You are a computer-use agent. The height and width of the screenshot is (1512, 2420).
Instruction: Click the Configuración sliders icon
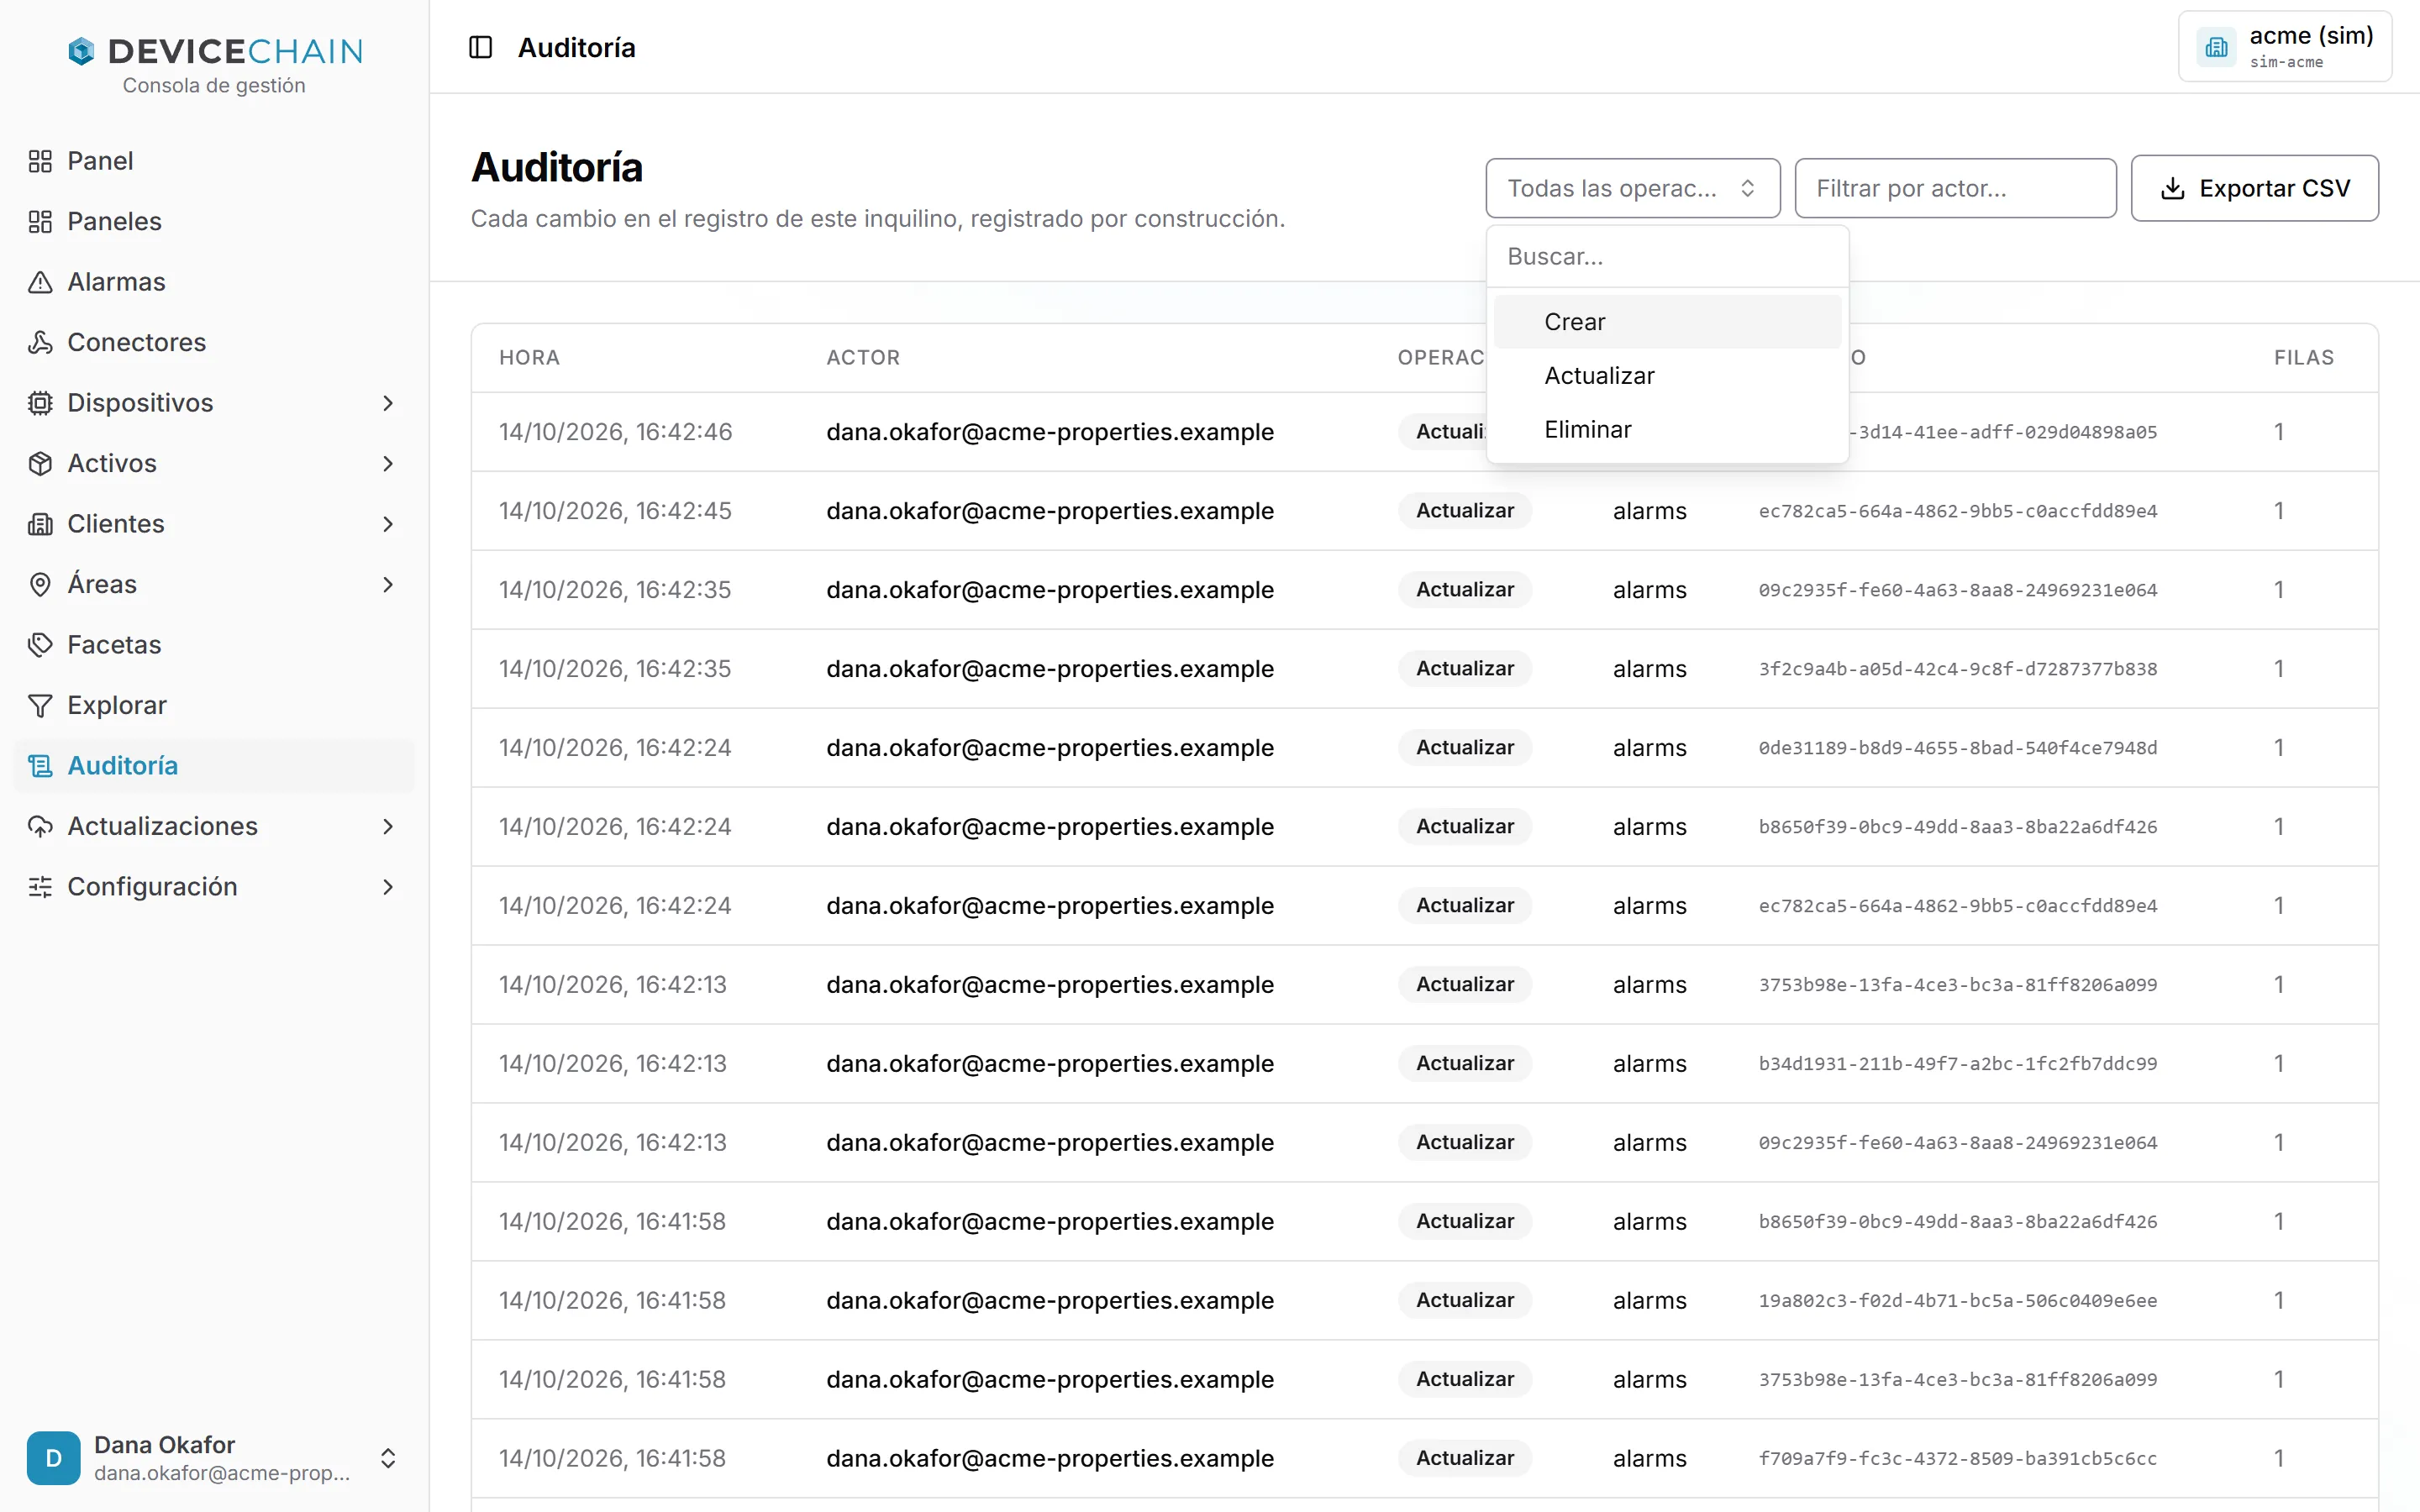(x=40, y=887)
